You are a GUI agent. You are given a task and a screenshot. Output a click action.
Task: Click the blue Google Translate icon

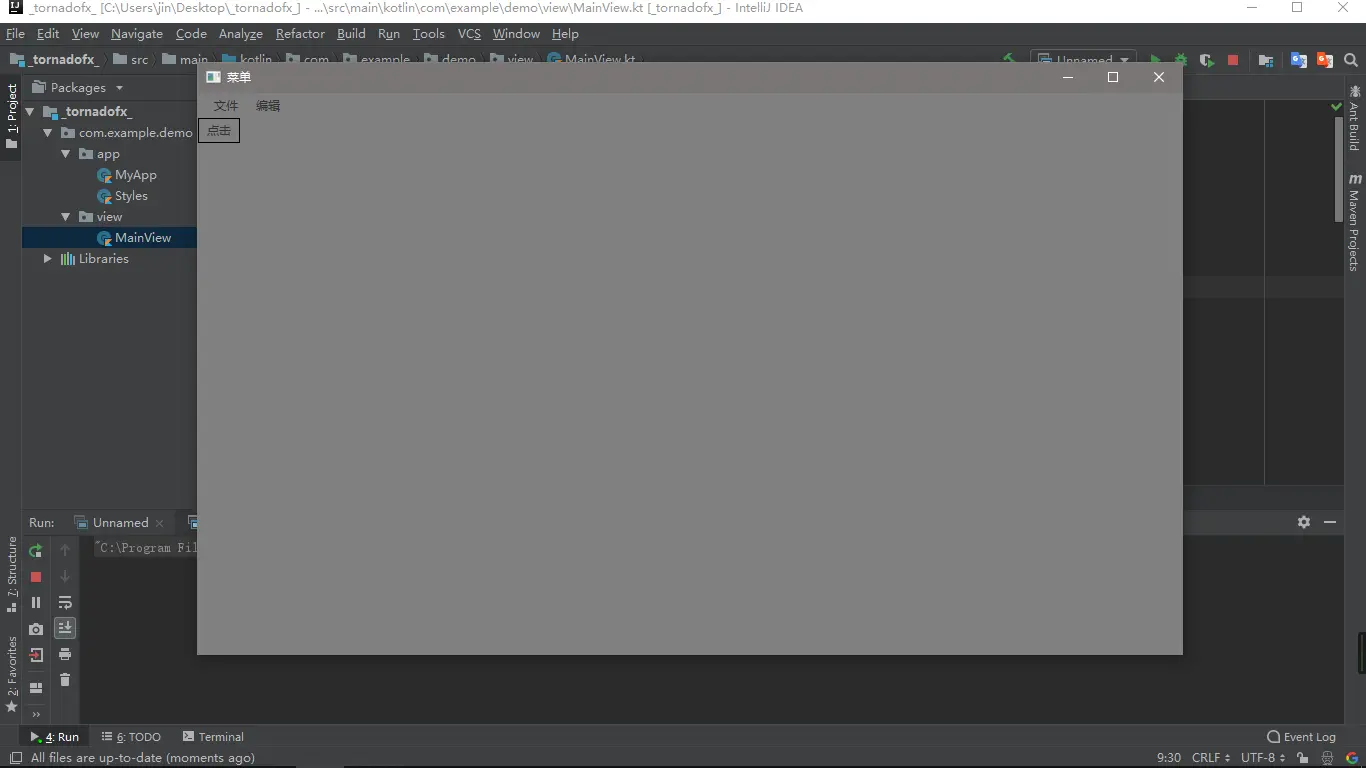coord(1299,60)
